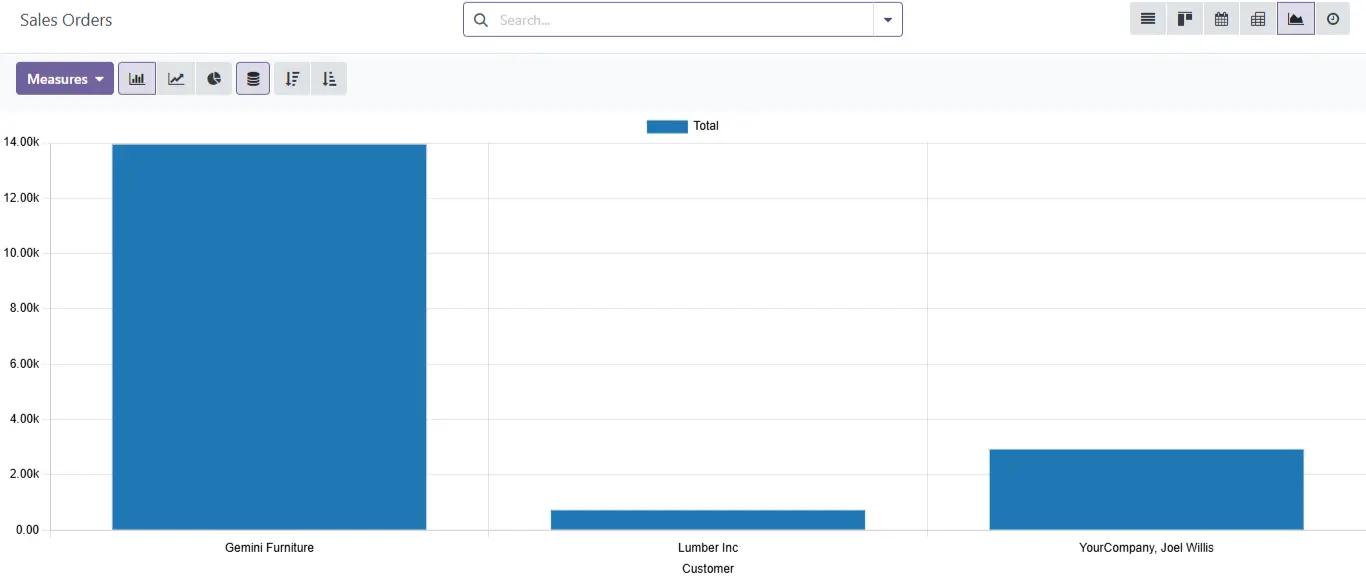
Task: Click the search magnifier icon
Action: tap(481, 20)
